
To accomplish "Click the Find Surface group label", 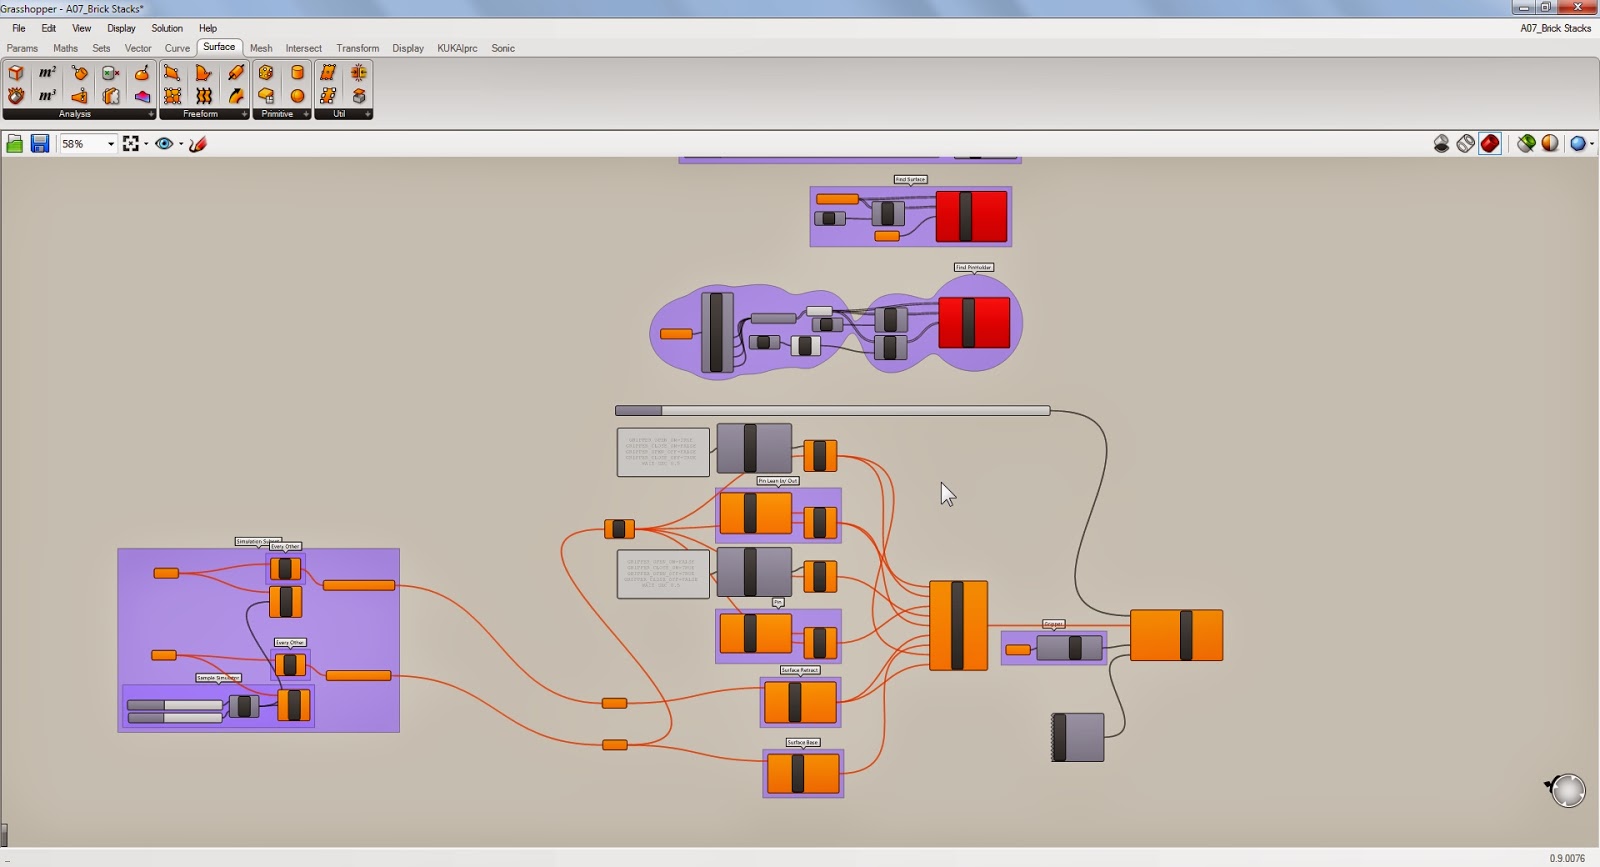I will 911,180.
